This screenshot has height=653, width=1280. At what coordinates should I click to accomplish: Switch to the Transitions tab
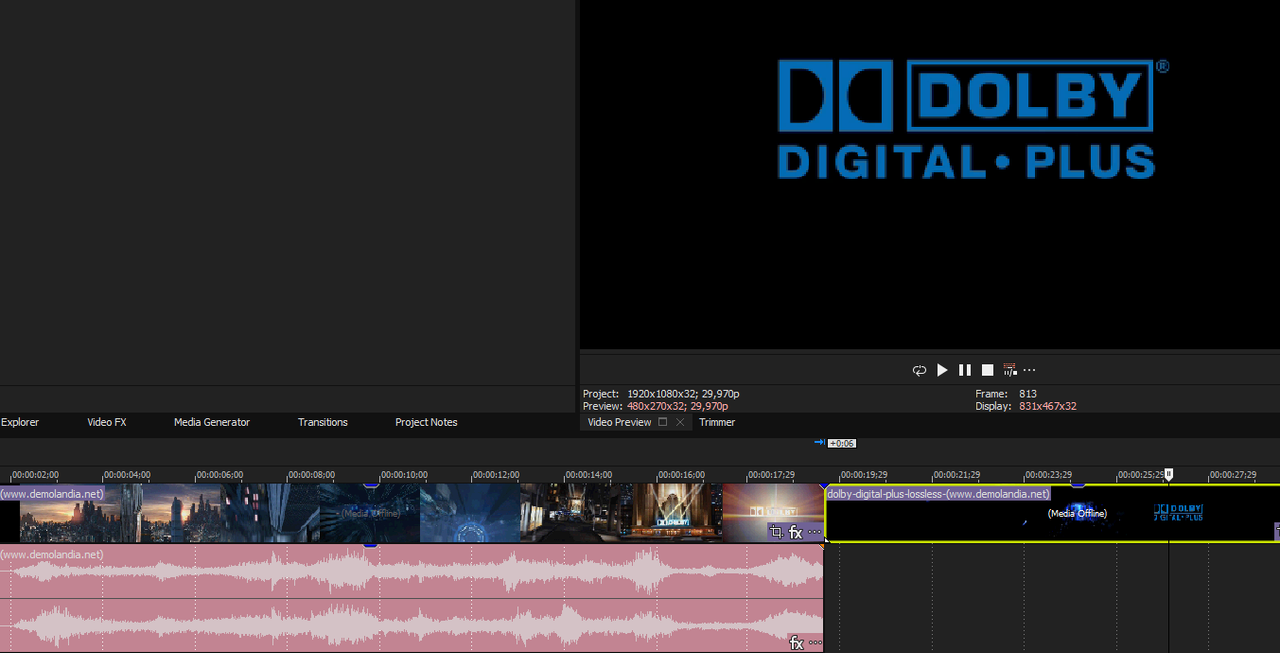pyautogui.click(x=323, y=422)
